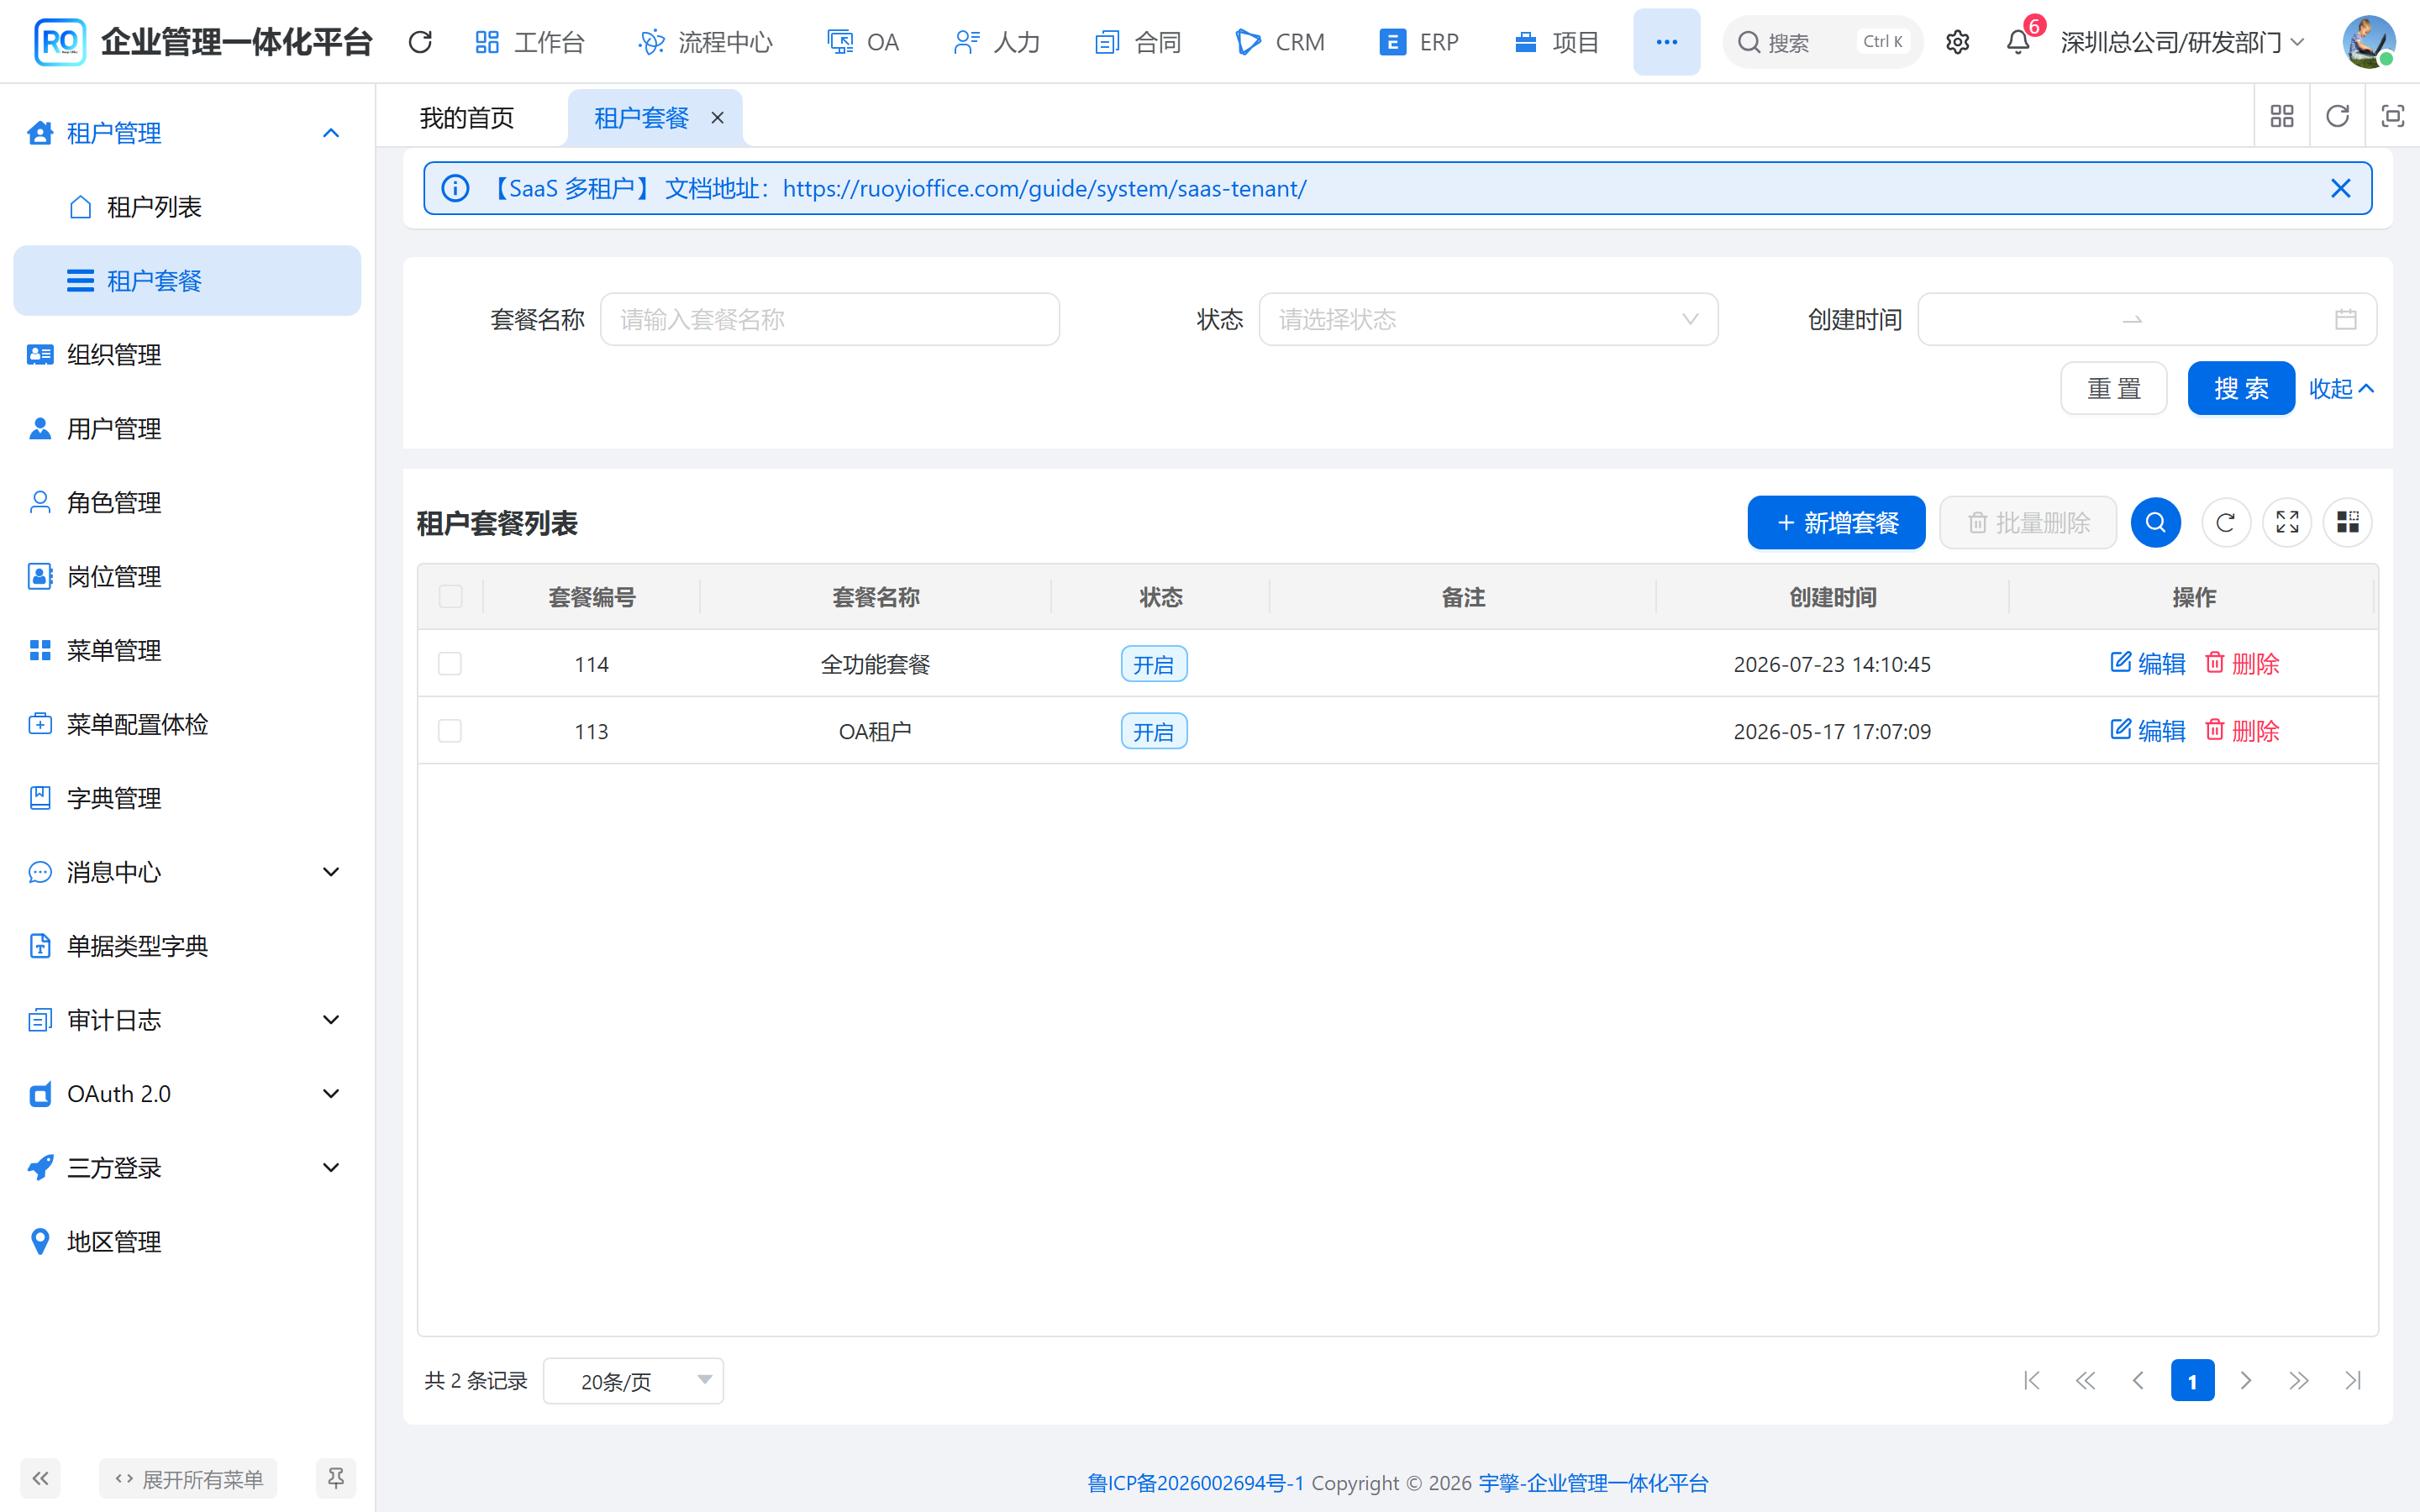Click the tab bar reload icon

point(2337,117)
